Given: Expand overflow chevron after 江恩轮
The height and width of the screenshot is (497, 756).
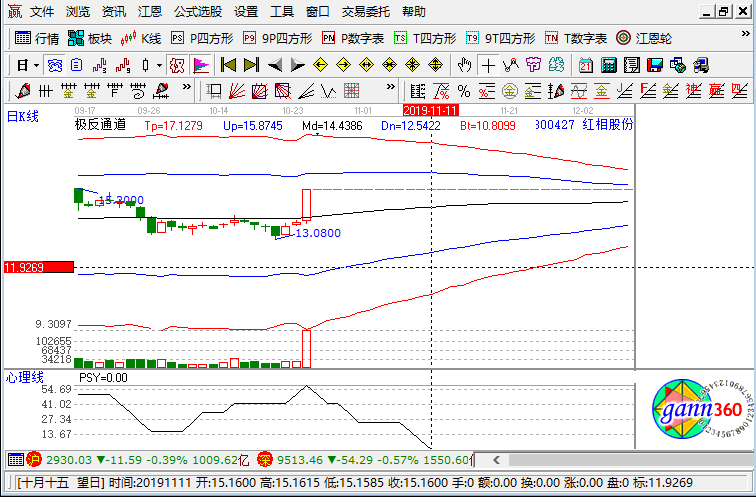Looking at the screenshot, I should (745, 34).
